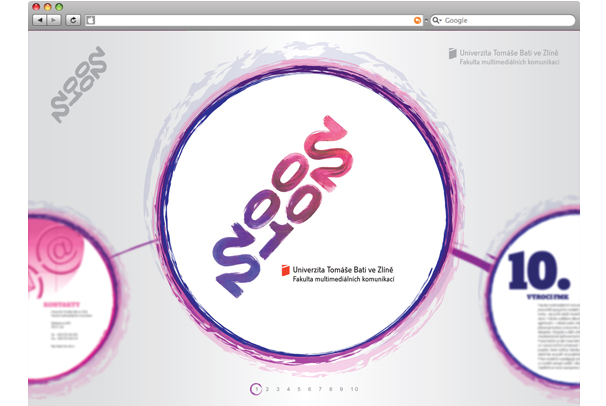Select the circled page 1 indicator

(256, 389)
